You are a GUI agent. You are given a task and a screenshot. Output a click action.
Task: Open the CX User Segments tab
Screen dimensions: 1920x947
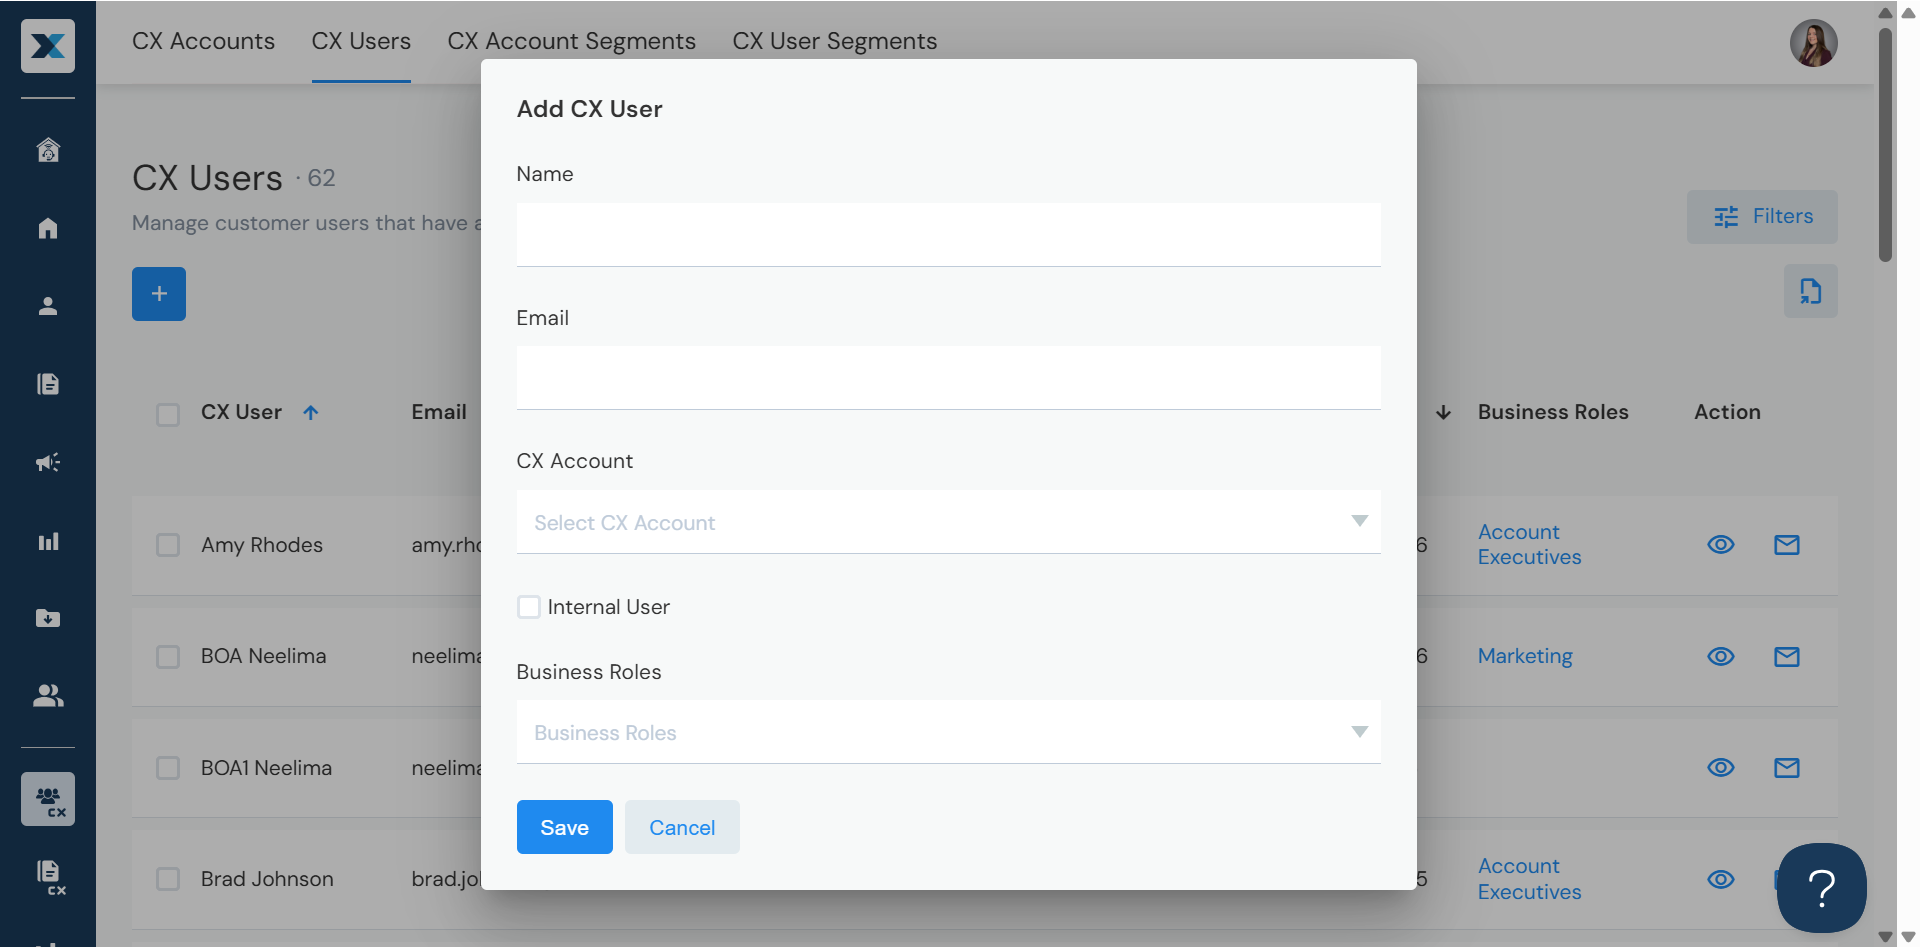click(834, 41)
